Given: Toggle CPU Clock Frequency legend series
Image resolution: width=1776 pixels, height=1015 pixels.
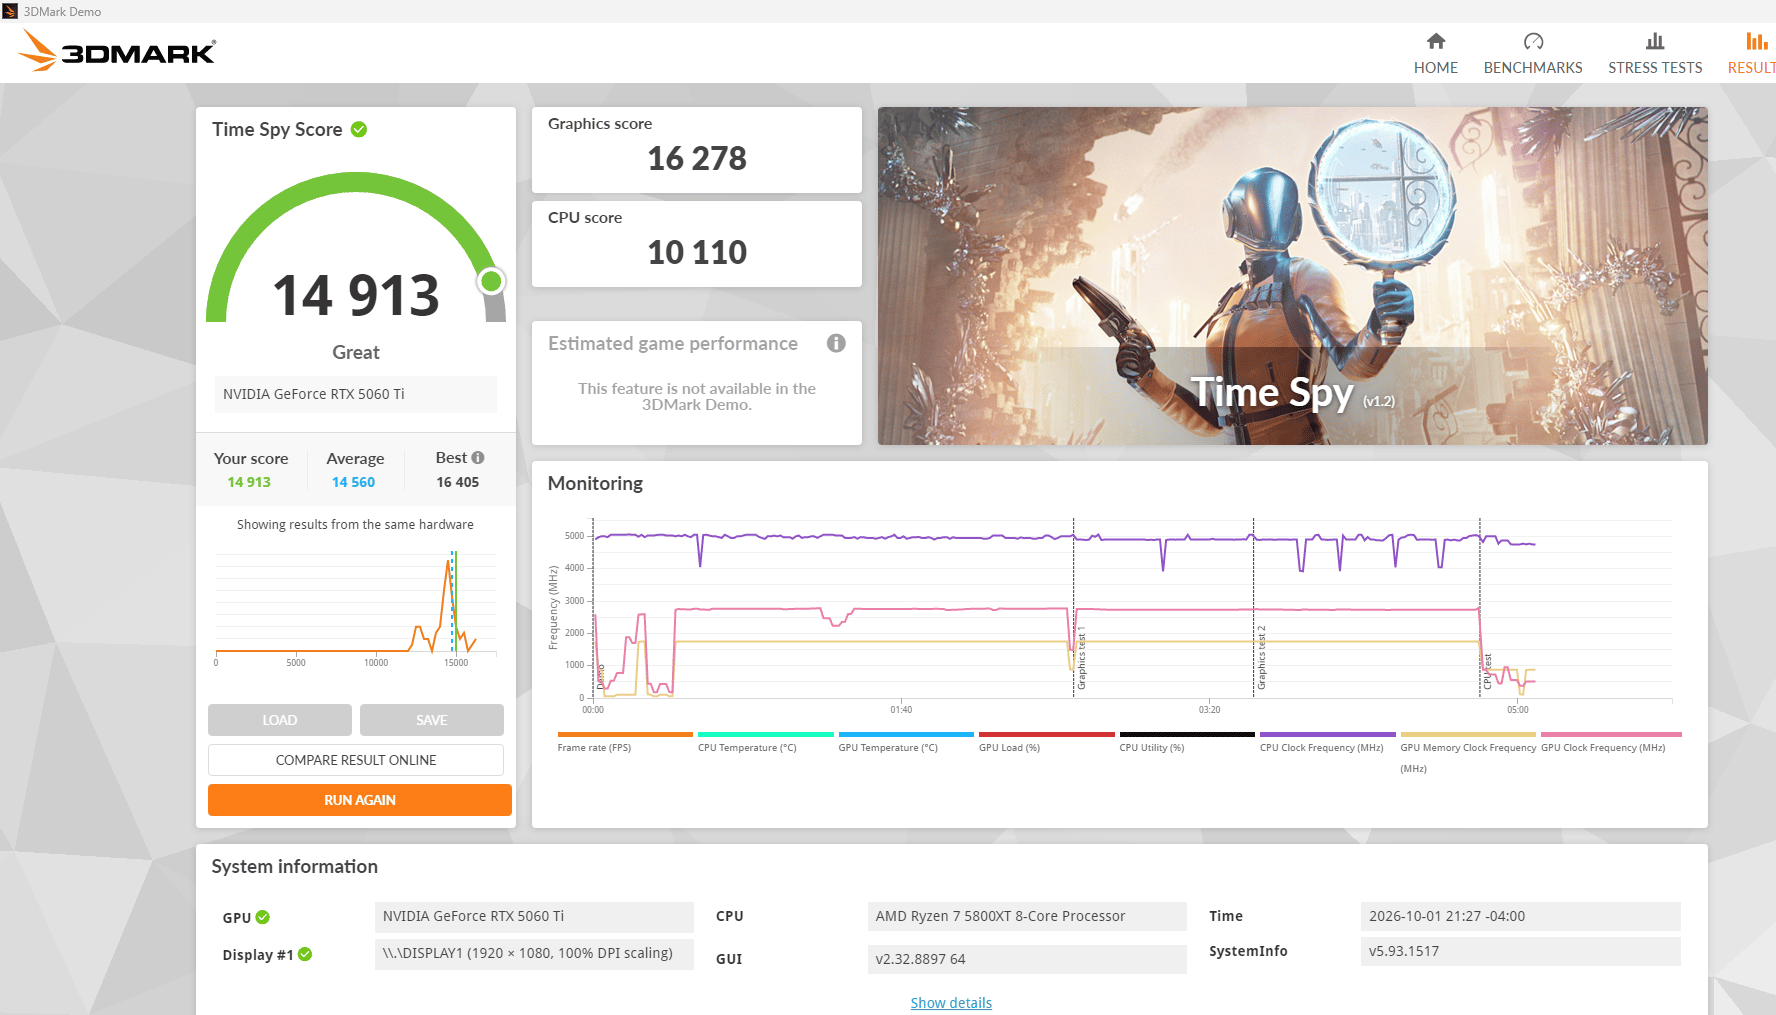Looking at the screenshot, I should tap(1321, 747).
